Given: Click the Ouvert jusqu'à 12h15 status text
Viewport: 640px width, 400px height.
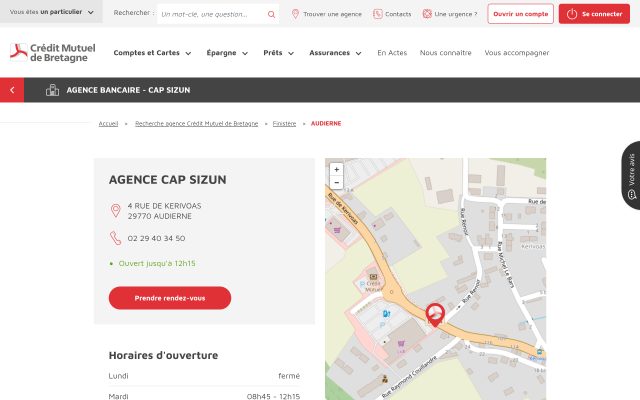Looking at the screenshot, I should point(157,263).
